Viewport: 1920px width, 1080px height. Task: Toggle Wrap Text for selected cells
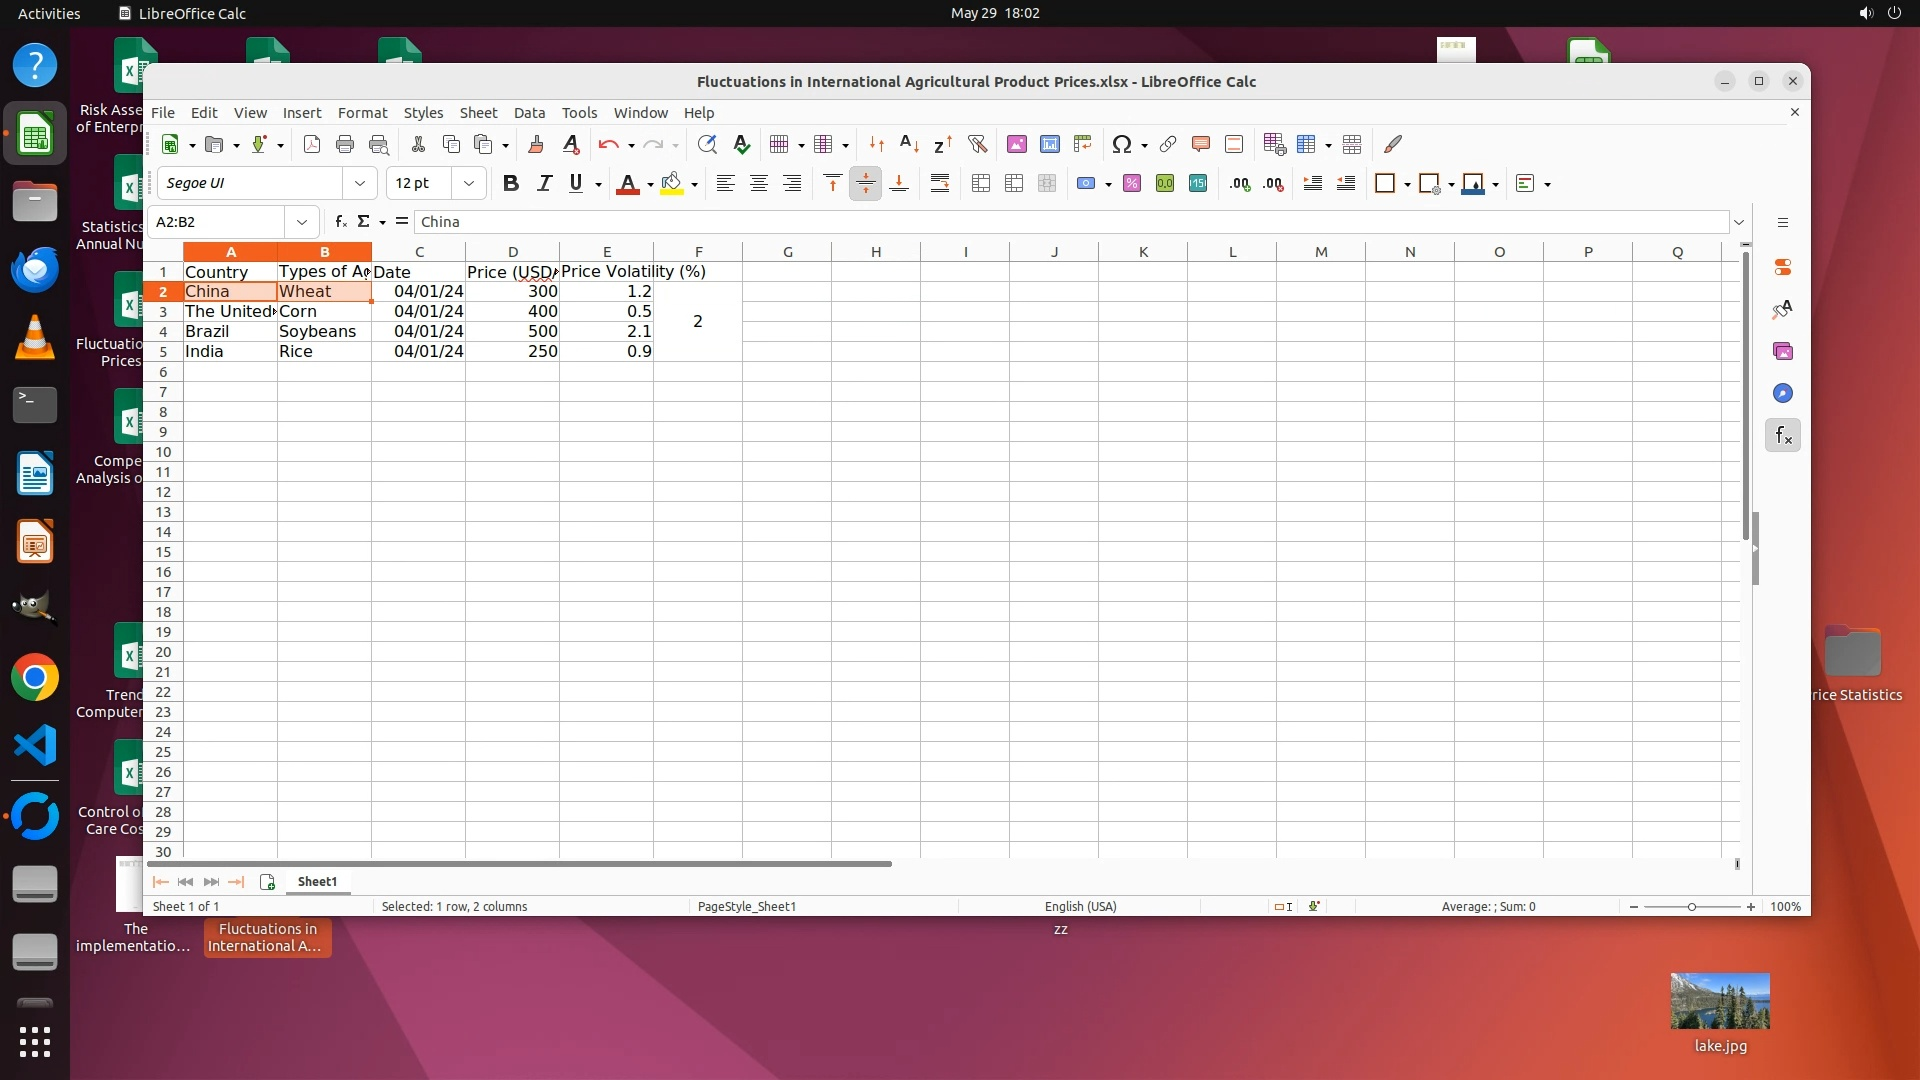tap(940, 184)
